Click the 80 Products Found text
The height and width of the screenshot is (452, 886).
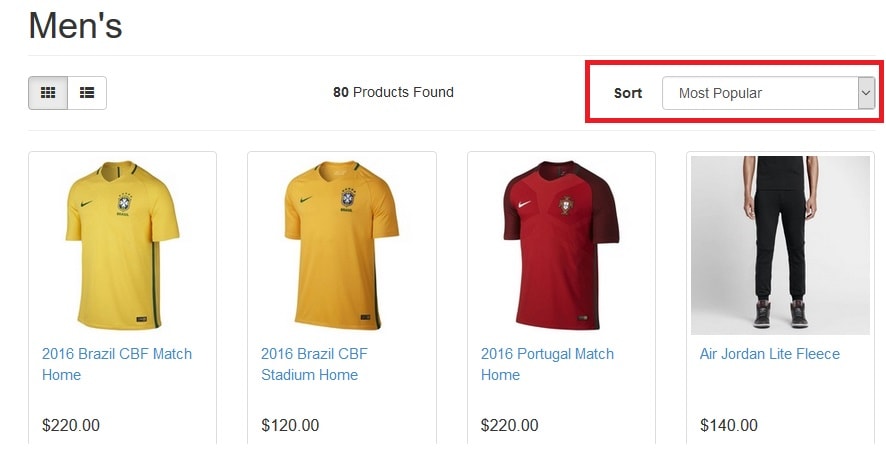pos(393,92)
